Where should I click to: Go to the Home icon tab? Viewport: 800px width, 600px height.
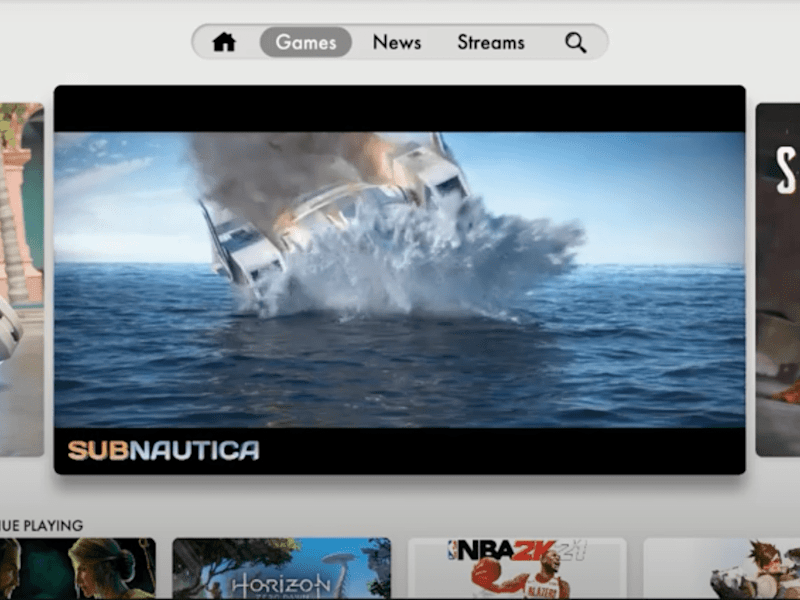click(x=224, y=42)
